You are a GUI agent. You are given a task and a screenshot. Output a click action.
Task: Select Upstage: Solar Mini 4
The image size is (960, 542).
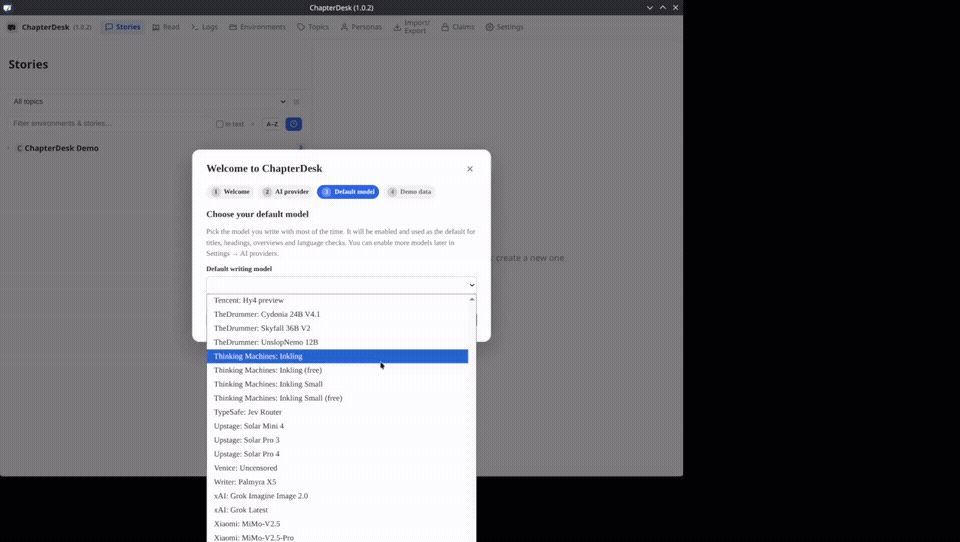point(337,426)
